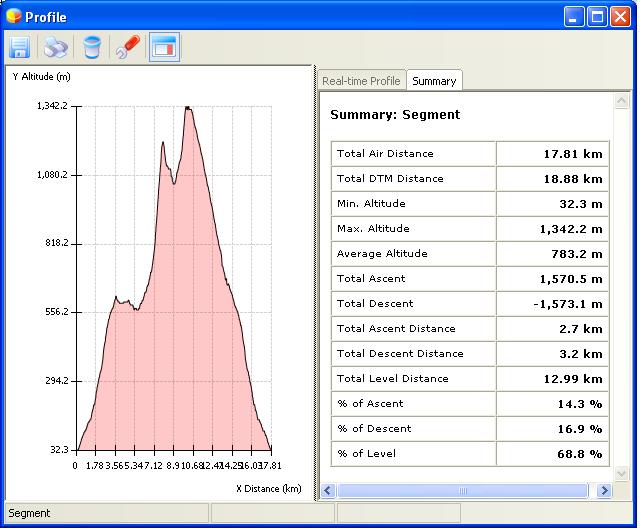640x528 pixels.
Task: Click the '% of Level' label
Action: (366, 453)
